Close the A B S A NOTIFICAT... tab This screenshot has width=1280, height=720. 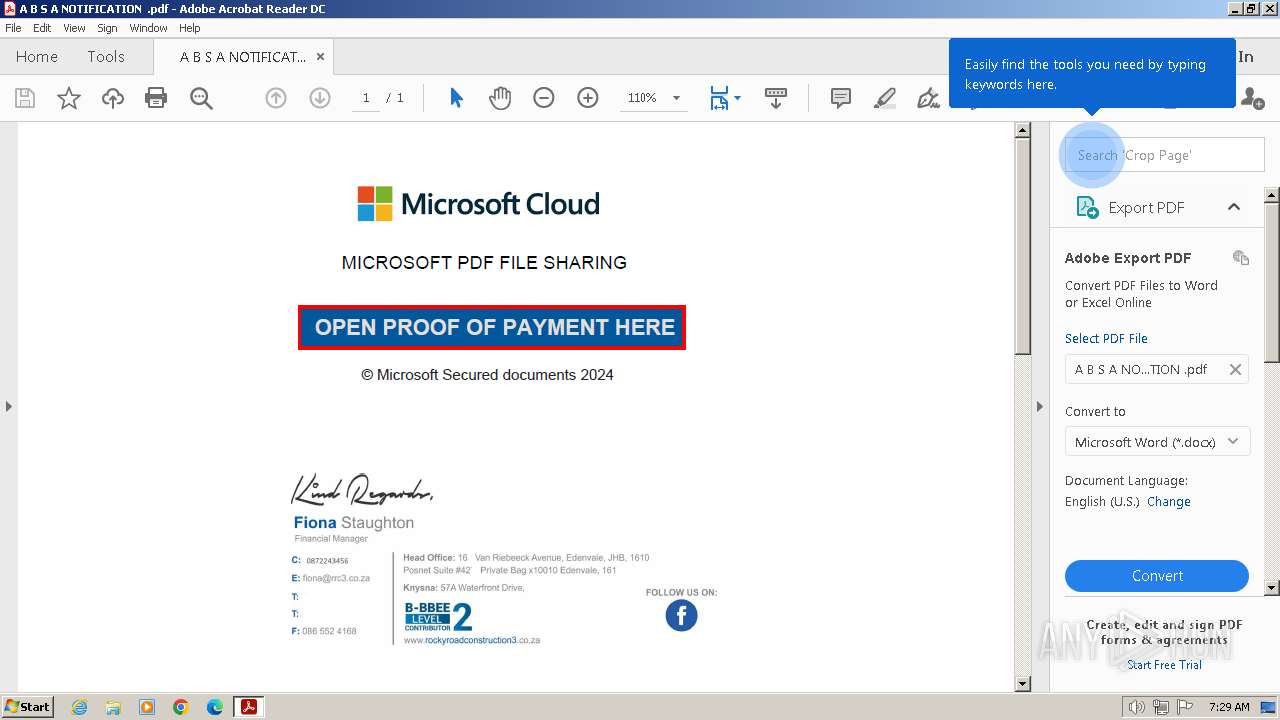(x=320, y=57)
